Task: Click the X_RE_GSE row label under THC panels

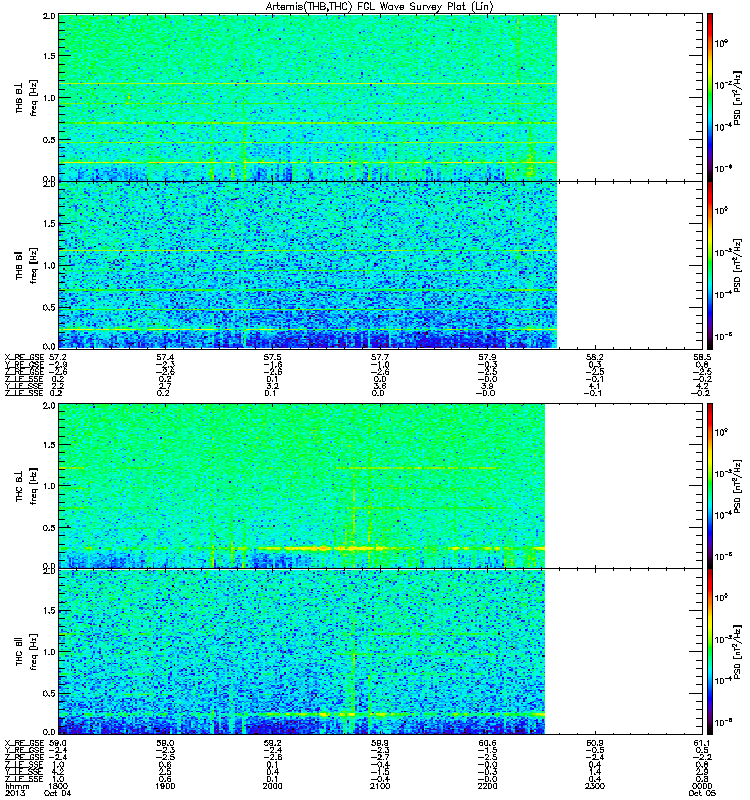Action: (24, 743)
